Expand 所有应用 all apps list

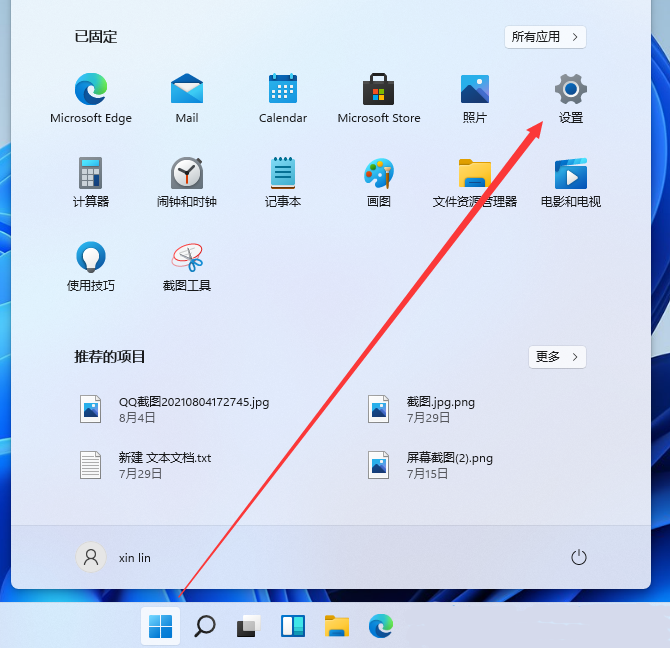545,37
